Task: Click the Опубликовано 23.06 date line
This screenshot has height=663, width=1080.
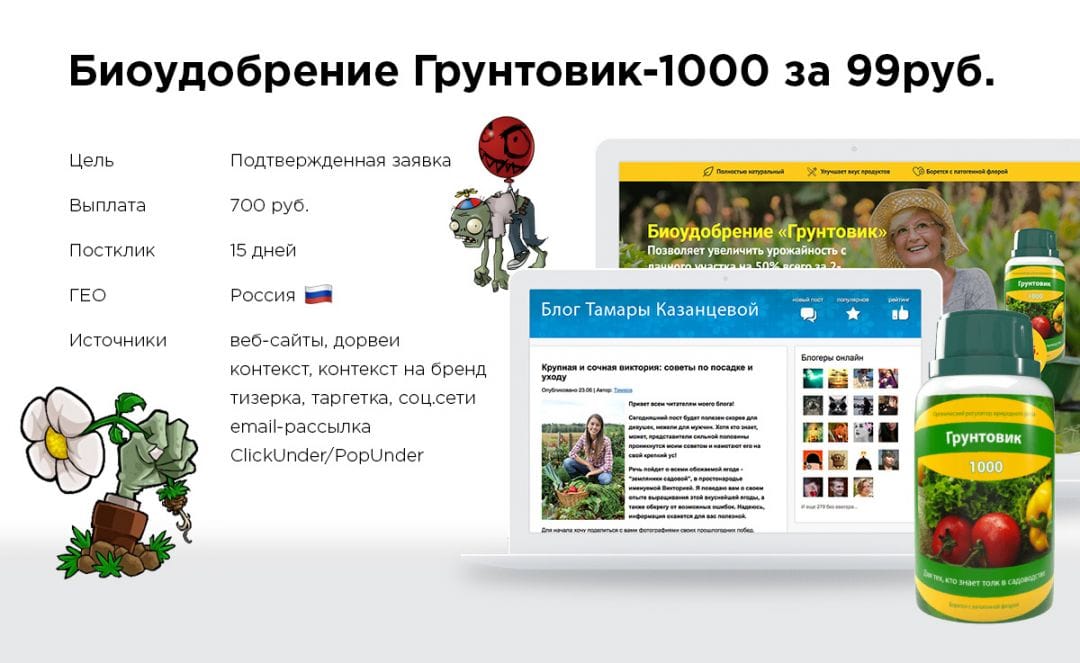Action: click(570, 389)
